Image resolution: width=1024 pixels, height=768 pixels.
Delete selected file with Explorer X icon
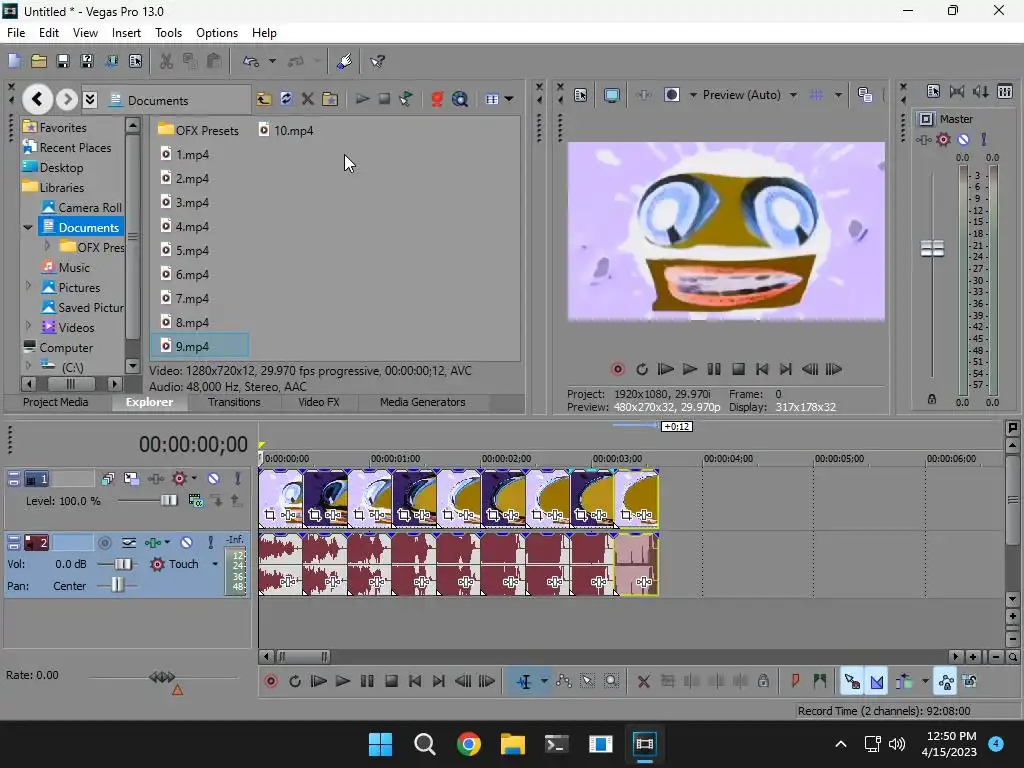(x=308, y=99)
